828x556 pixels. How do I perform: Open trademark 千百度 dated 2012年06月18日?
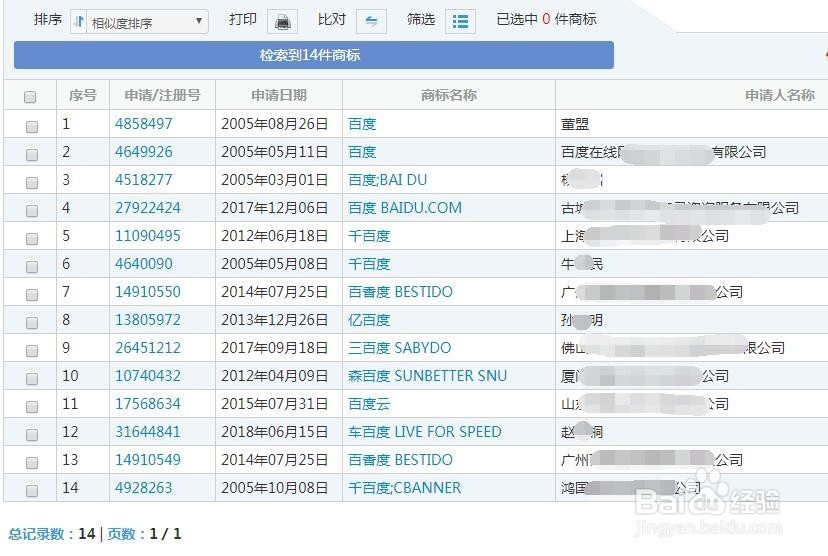point(369,235)
